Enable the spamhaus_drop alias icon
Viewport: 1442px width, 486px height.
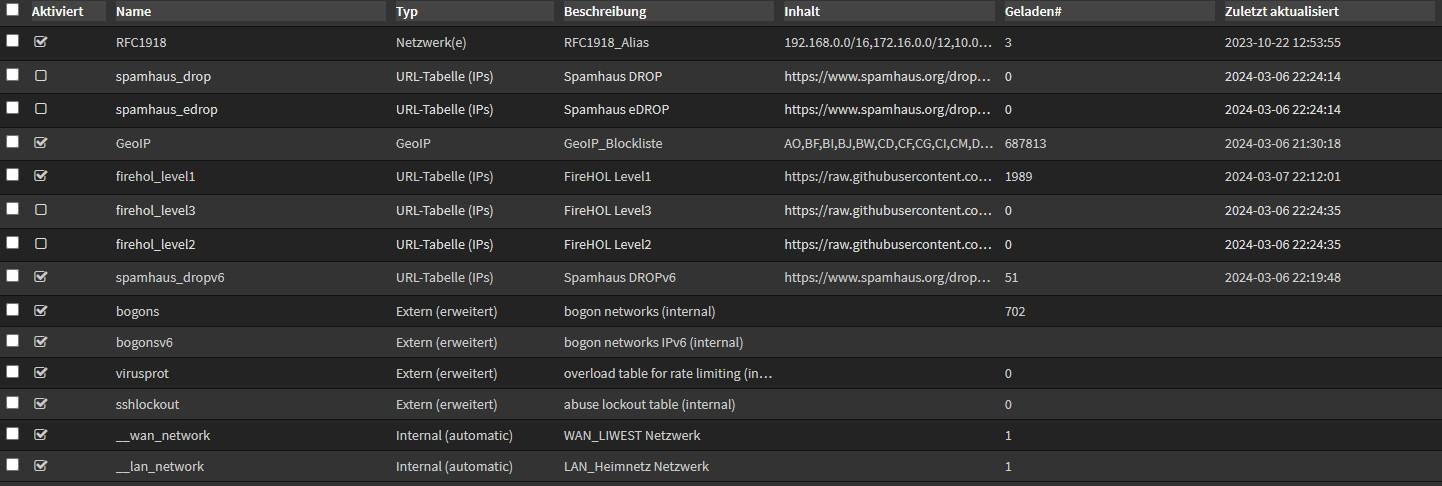pyautogui.click(x=41, y=76)
